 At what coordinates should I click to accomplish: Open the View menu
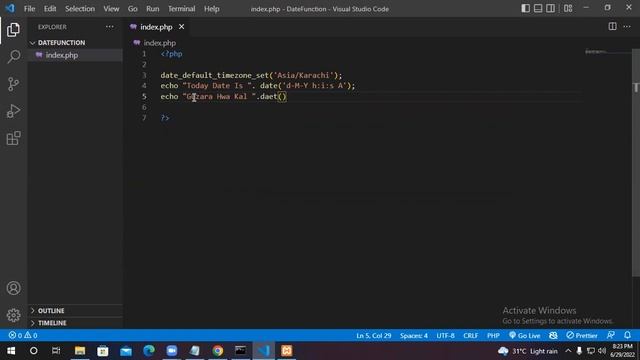click(x=111, y=9)
